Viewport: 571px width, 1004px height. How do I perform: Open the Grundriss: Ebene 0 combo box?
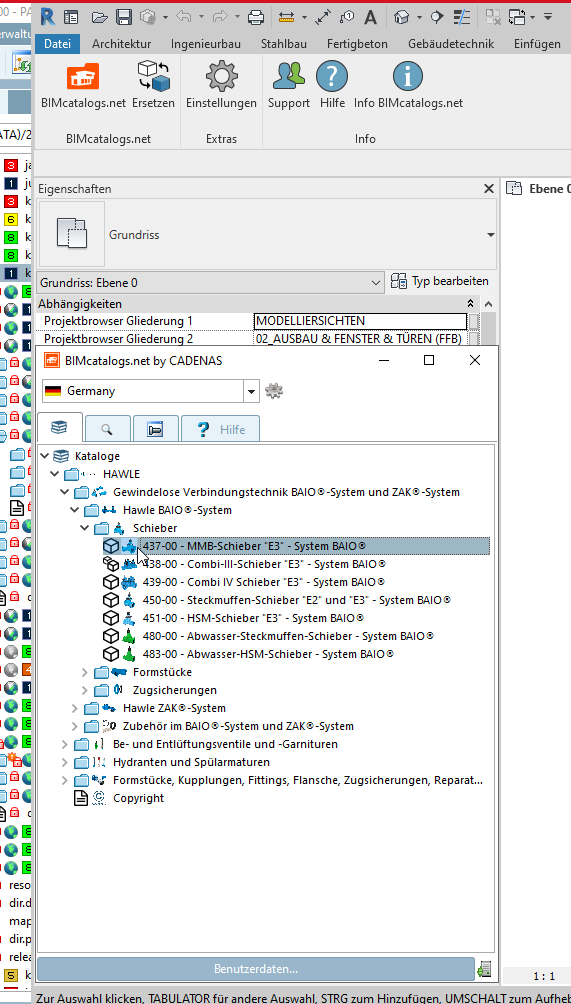tap(211, 282)
